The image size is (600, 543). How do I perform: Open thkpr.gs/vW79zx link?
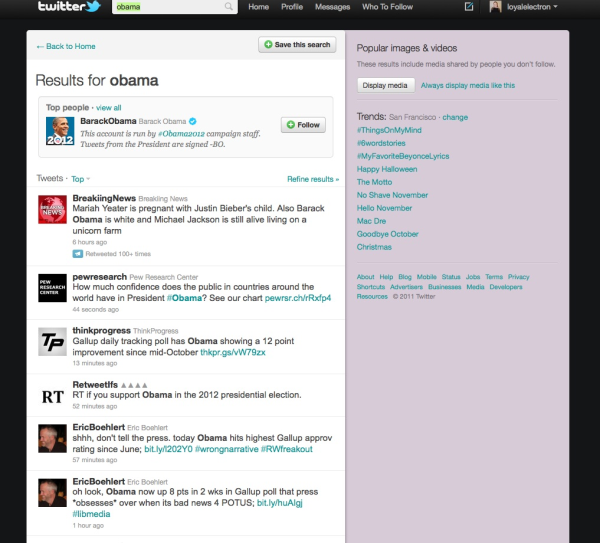(233, 352)
